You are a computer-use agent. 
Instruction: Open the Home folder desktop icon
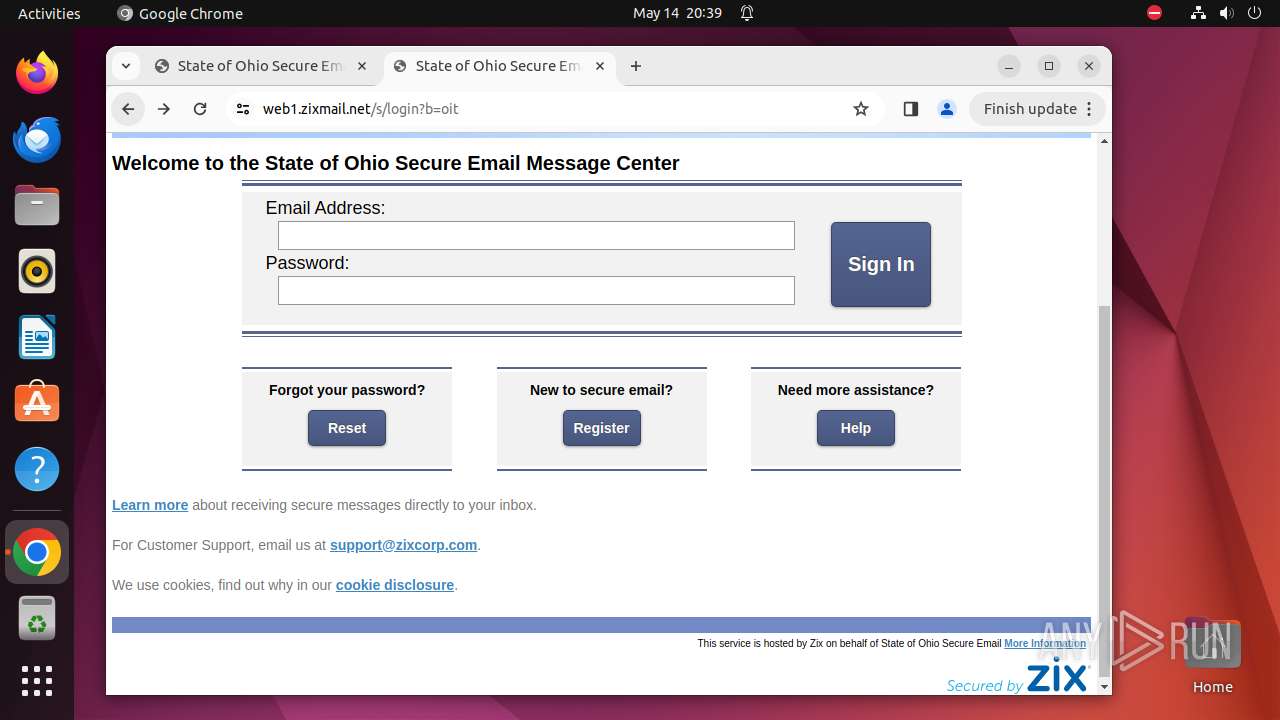[1212, 656]
